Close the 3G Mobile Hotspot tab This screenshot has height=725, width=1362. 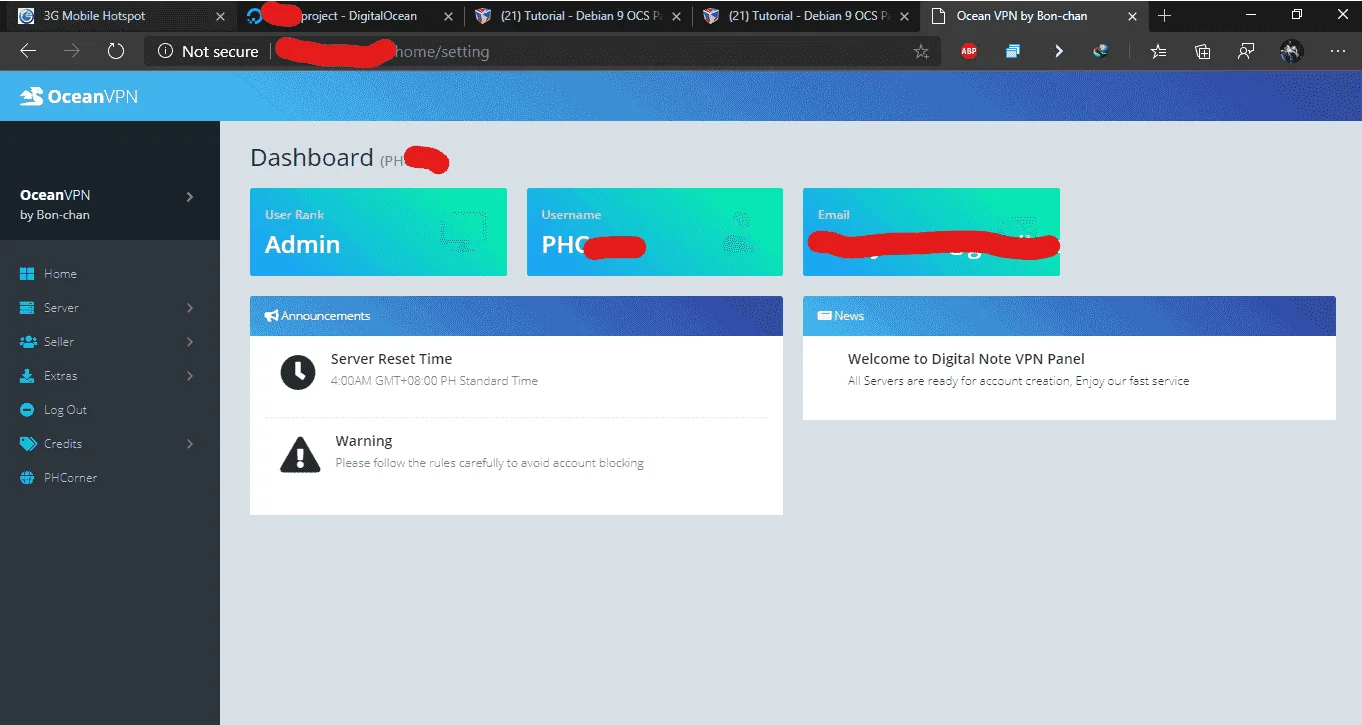pyautogui.click(x=221, y=16)
